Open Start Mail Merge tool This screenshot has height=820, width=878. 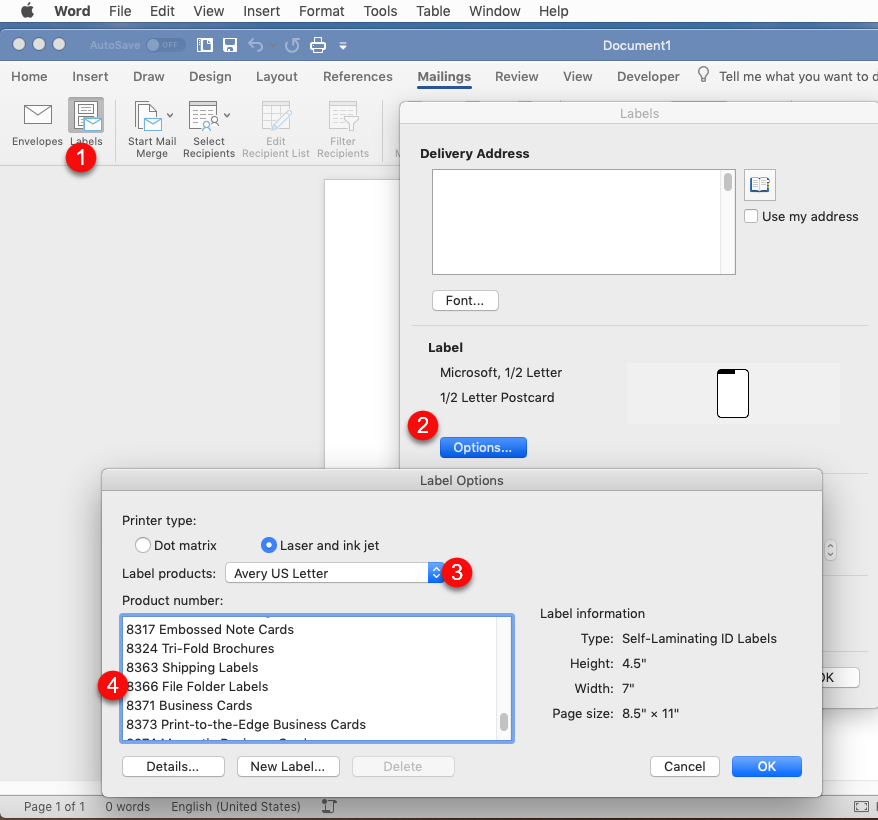[147, 116]
